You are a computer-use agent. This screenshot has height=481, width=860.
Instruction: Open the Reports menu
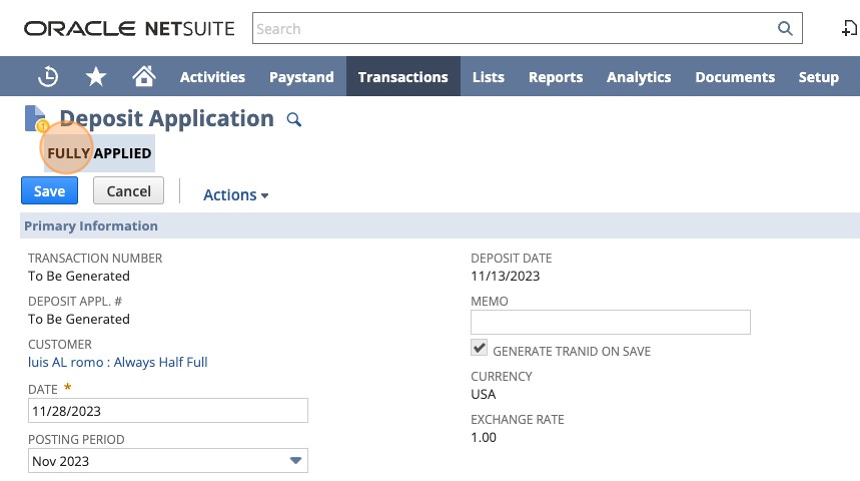pos(556,76)
